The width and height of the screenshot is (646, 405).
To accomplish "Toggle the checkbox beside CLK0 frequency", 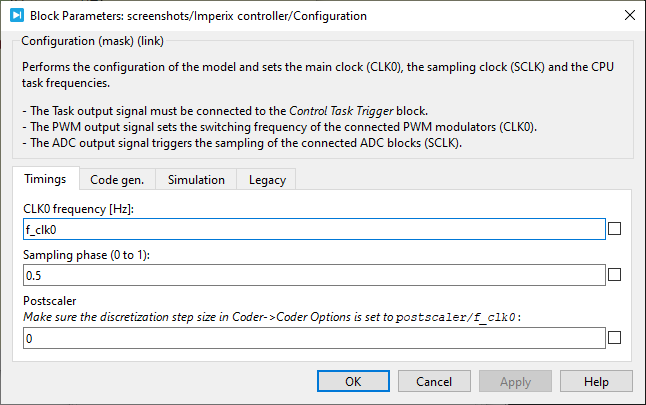I will point(615,229).
